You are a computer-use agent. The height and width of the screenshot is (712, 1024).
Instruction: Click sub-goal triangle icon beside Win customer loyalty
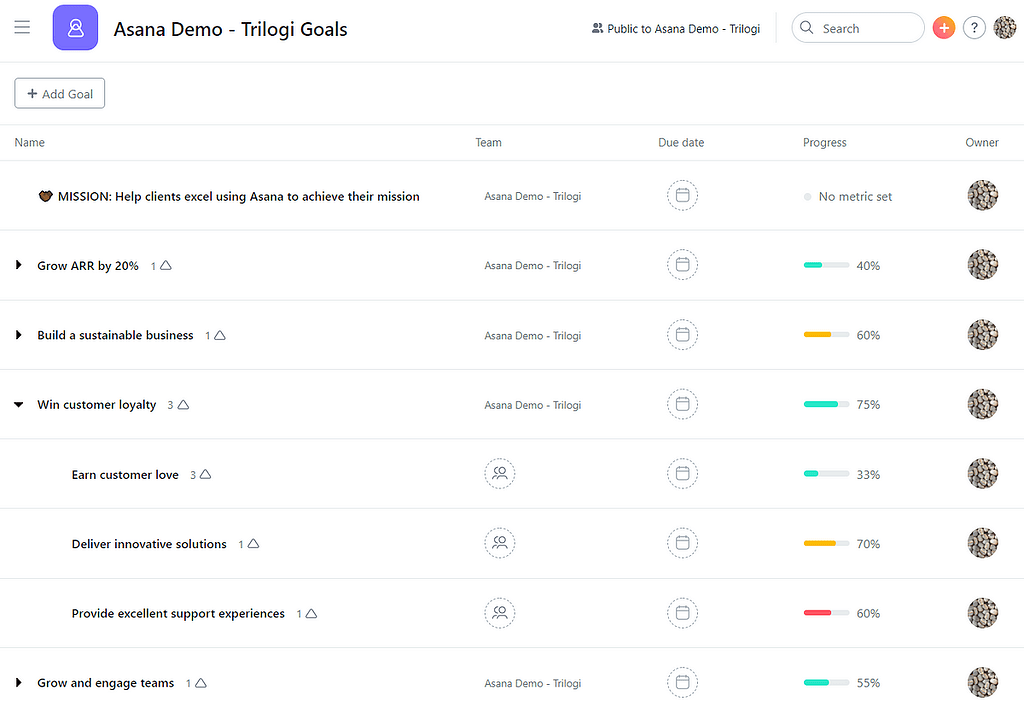(x=184, y=404)
